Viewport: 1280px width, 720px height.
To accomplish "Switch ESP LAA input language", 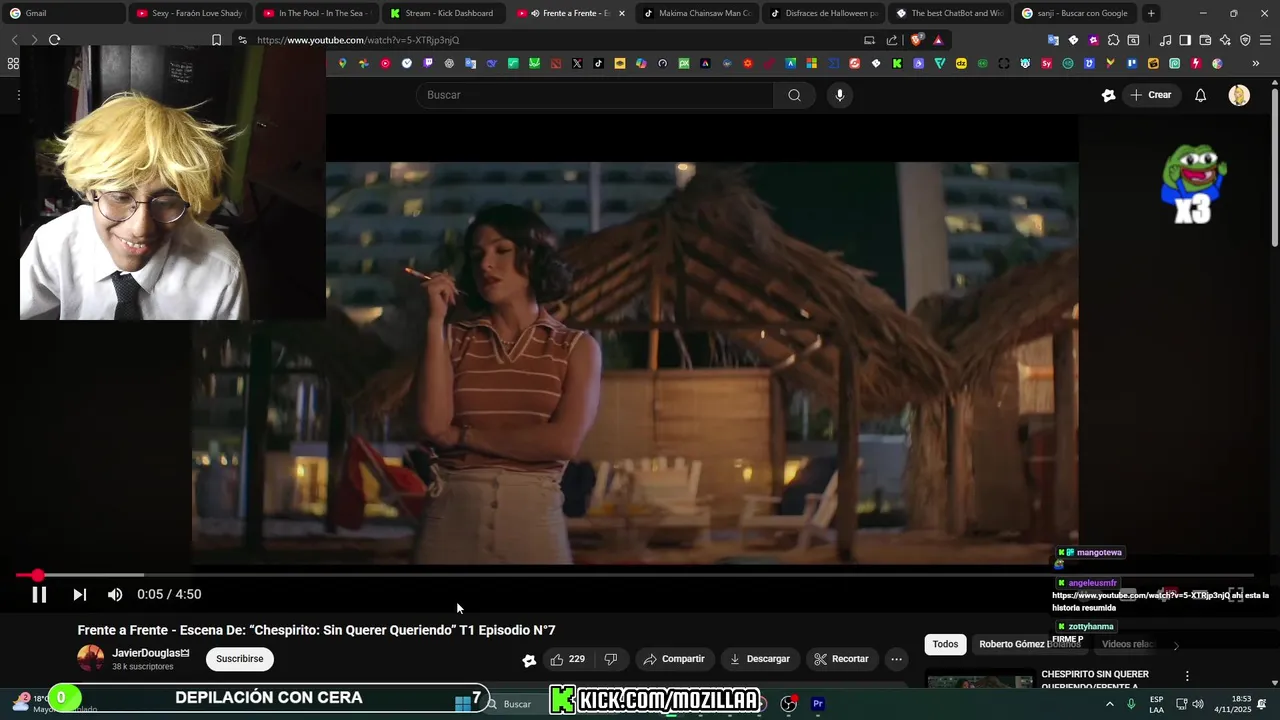I will click(1156, 704).
